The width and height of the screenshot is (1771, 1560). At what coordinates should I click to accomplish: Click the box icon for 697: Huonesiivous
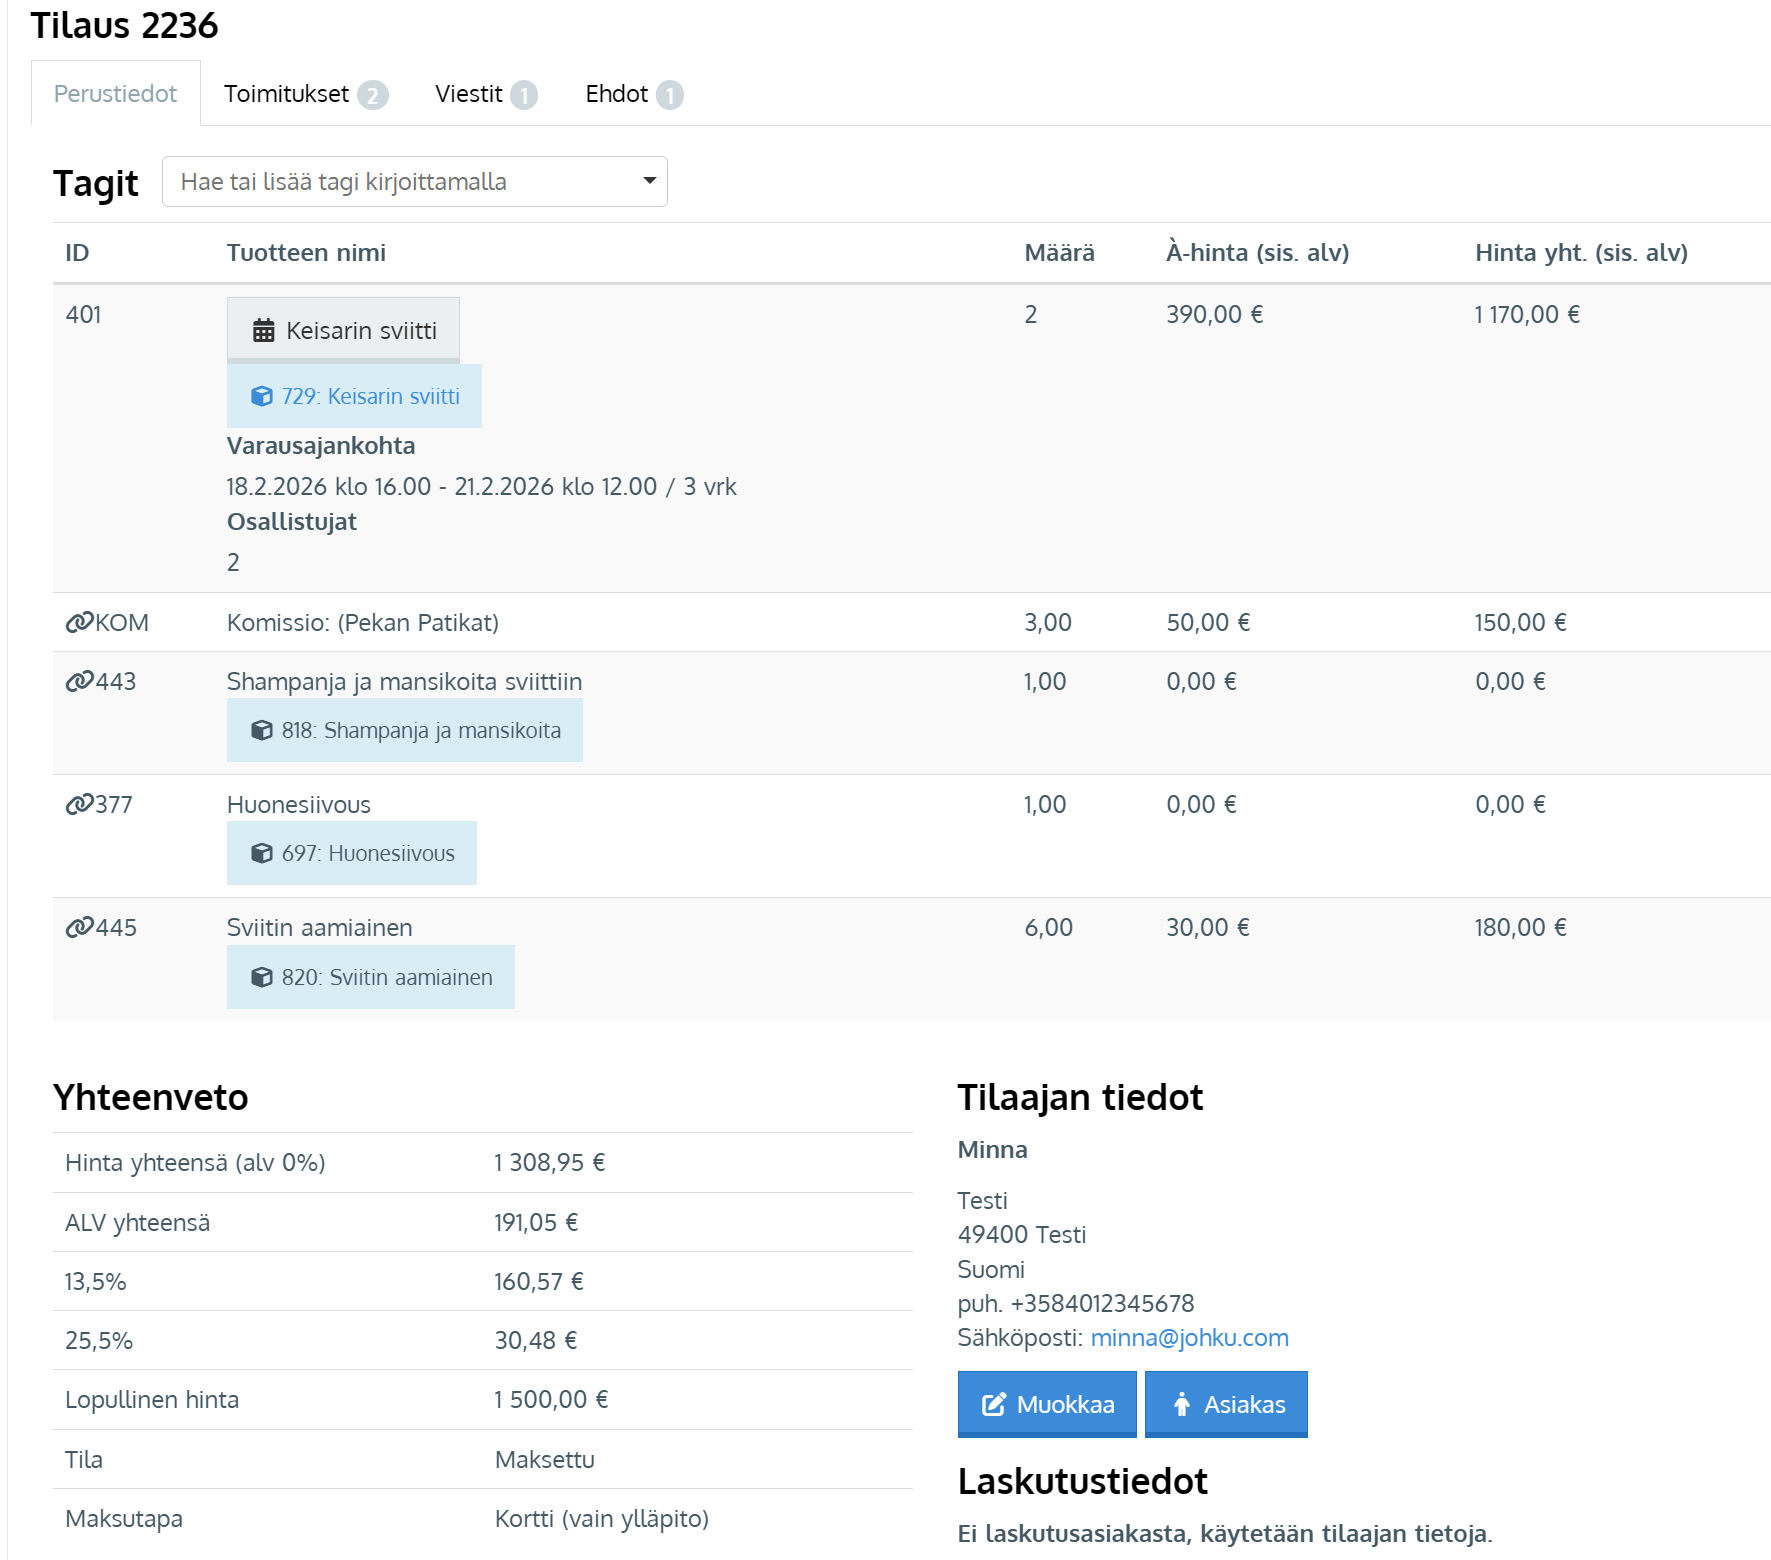(261, 854)
